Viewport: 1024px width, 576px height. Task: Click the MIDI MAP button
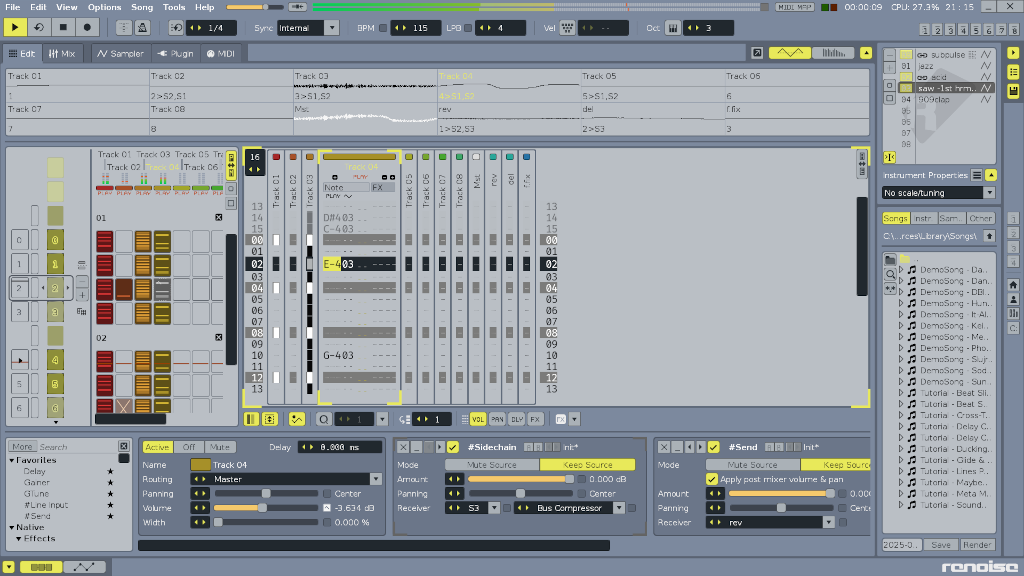796,8
